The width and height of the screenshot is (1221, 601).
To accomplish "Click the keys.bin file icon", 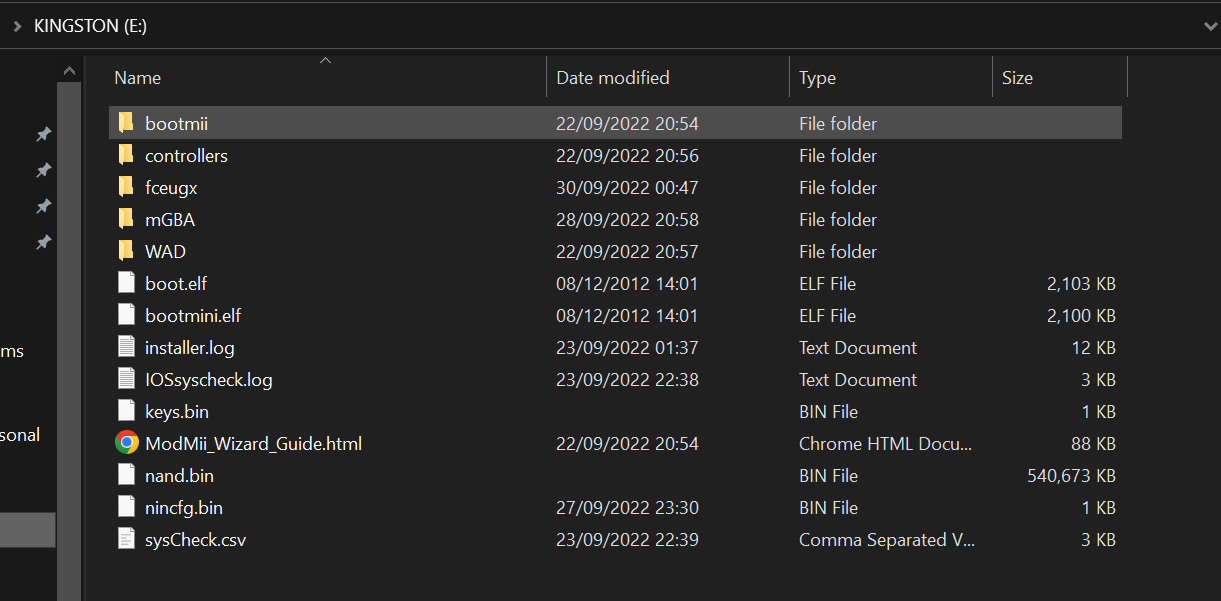I will coord(126,411).
